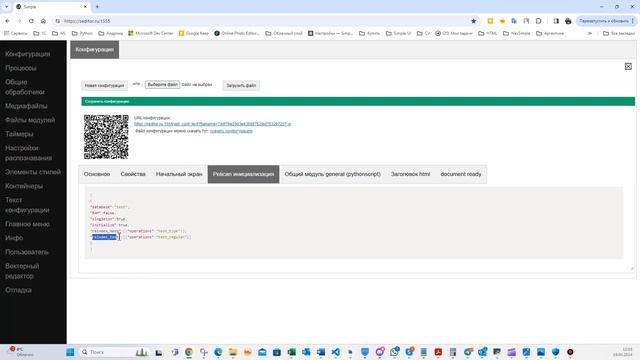Open the HTML bookmarks folder
Screen dimensions: 640x360
488,33
